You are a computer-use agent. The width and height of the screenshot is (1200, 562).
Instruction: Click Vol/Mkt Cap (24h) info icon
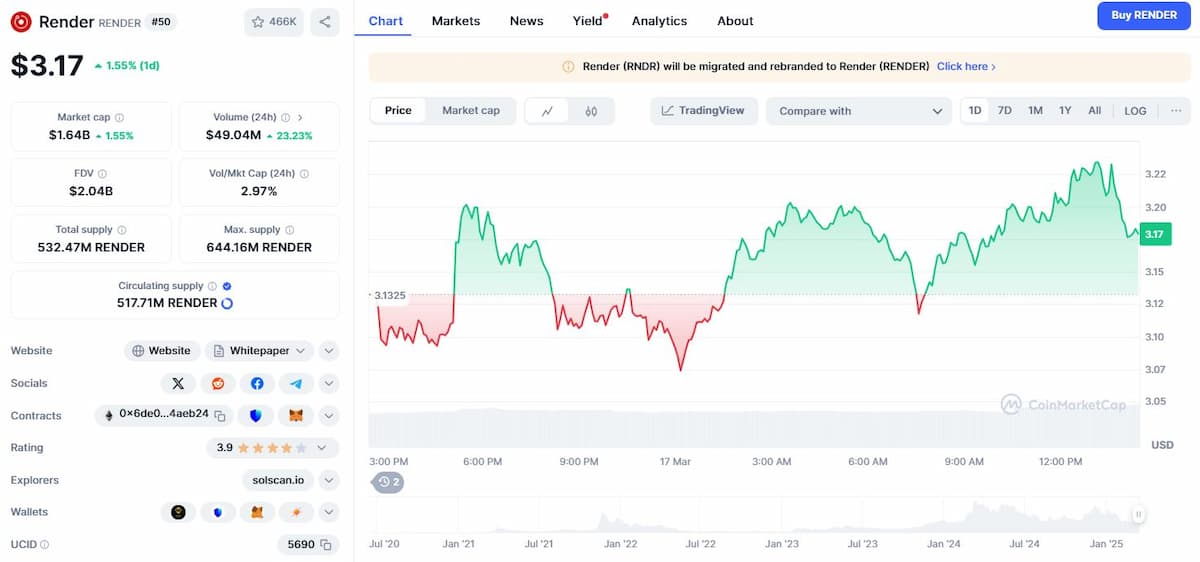pos(304,174)
